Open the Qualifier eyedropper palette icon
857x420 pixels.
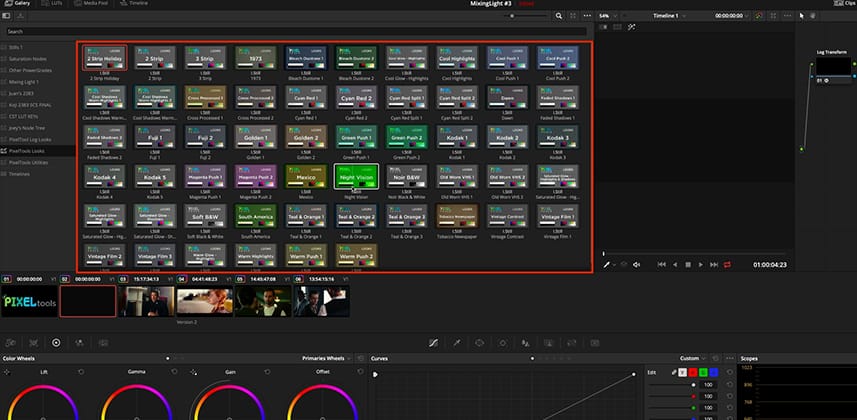coord(456,343)
